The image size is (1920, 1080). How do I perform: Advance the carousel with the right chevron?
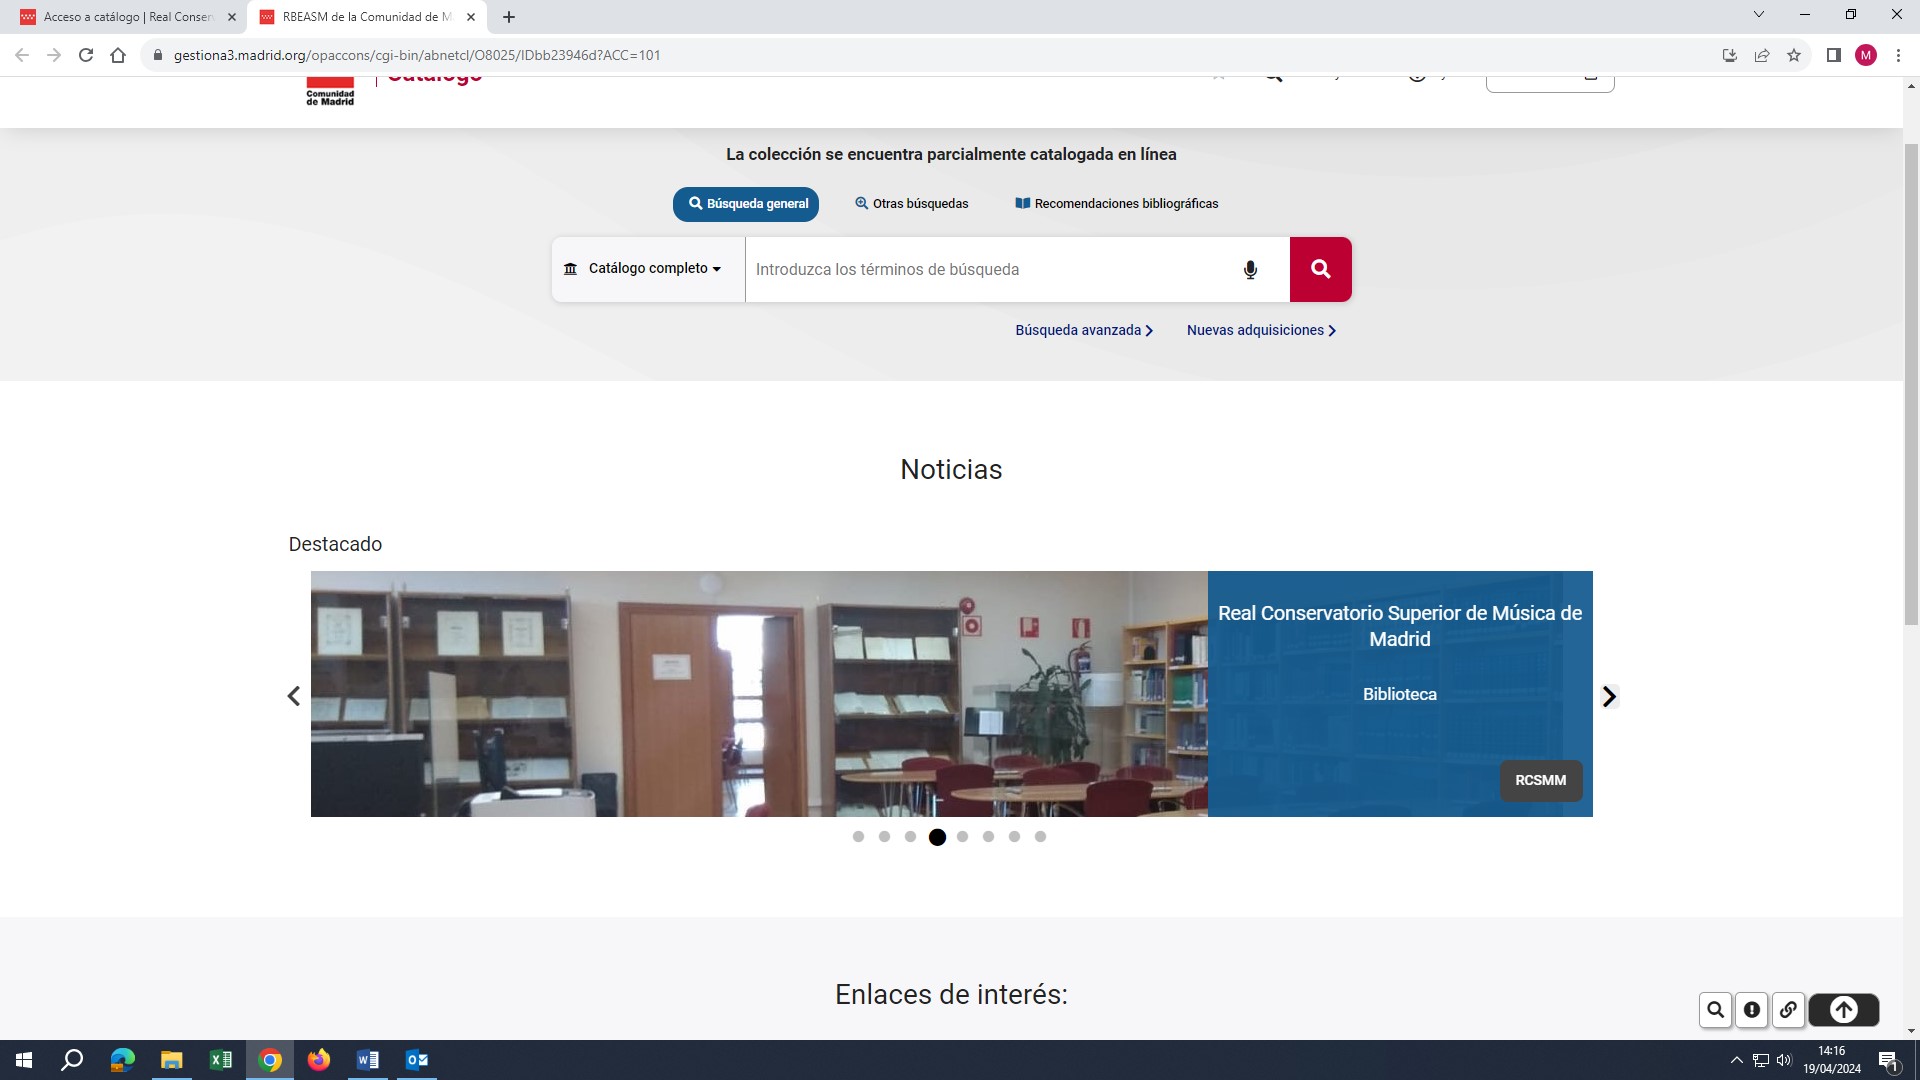click(1609, 696)
